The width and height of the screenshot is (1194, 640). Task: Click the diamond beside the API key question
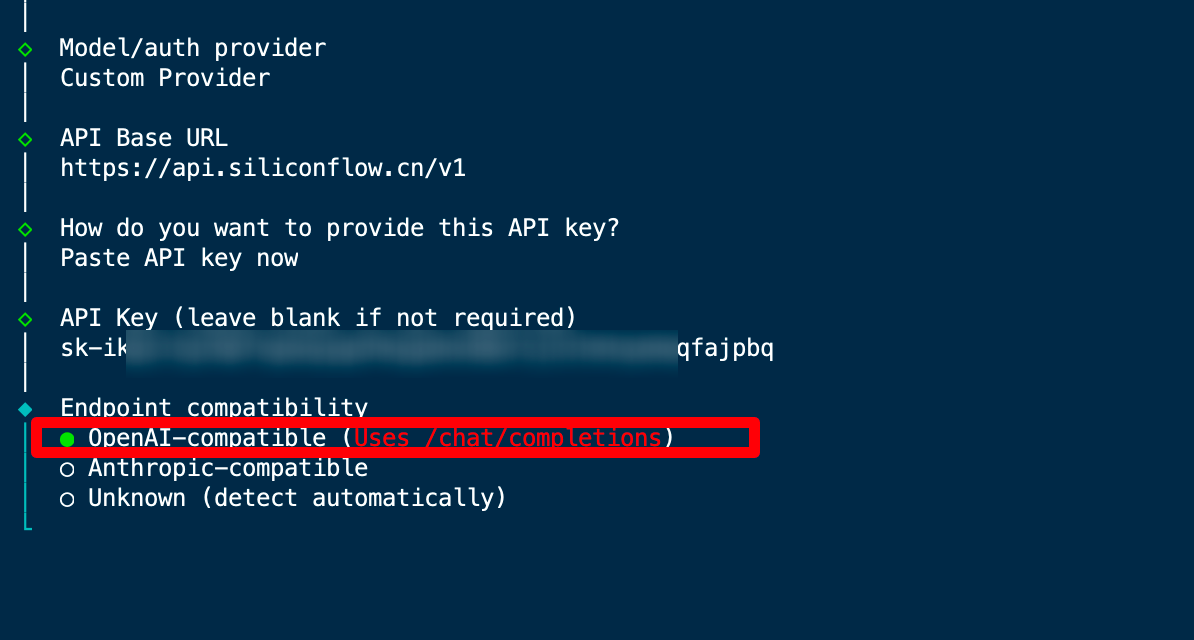pos(25,229)
